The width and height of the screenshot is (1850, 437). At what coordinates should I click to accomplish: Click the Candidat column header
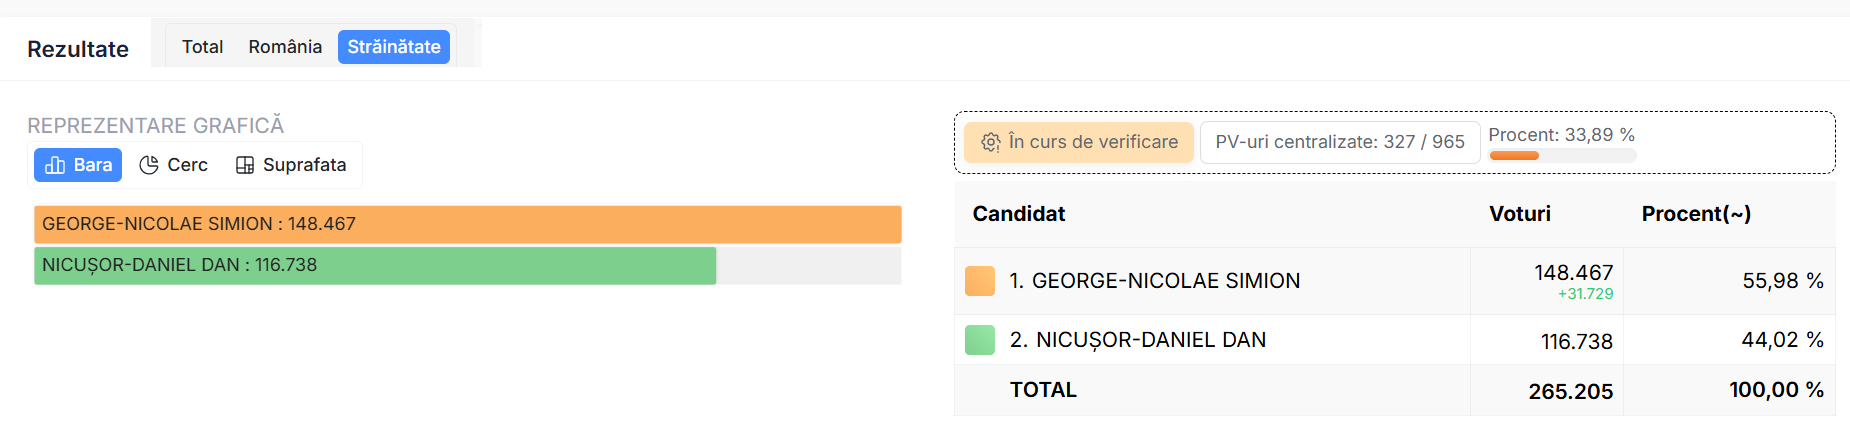[1019, 214]
